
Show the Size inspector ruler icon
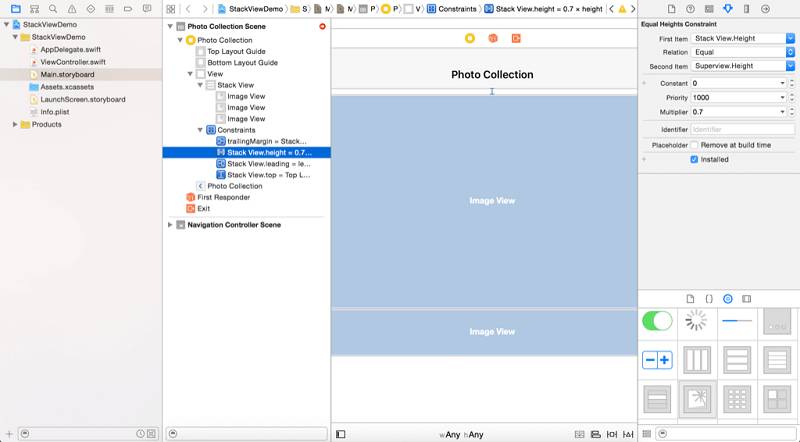coord(746,9)
